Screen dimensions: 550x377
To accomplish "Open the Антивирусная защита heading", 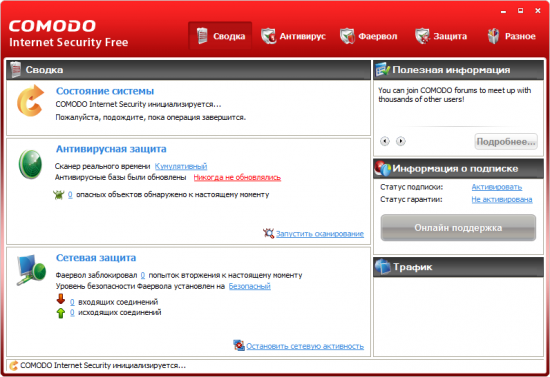I will coord(111,149).
